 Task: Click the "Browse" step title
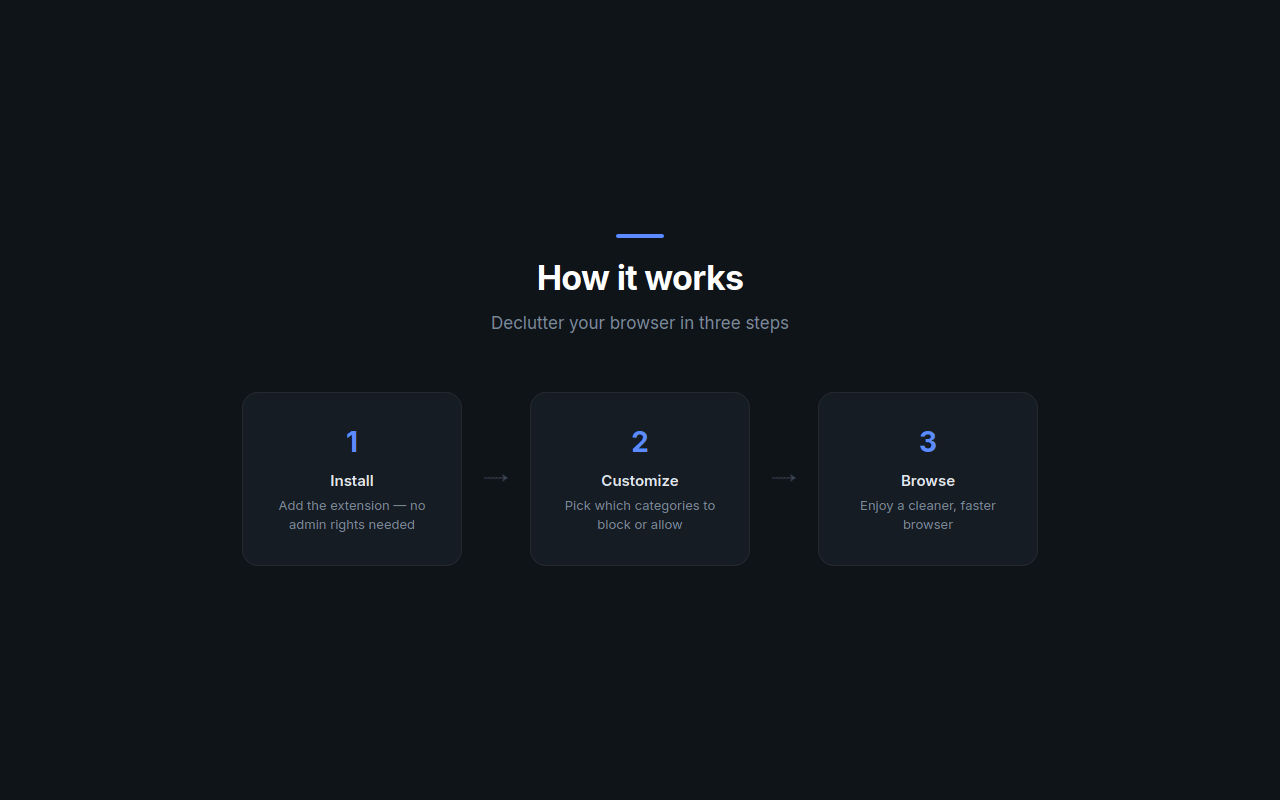click(x=928, y=481)
